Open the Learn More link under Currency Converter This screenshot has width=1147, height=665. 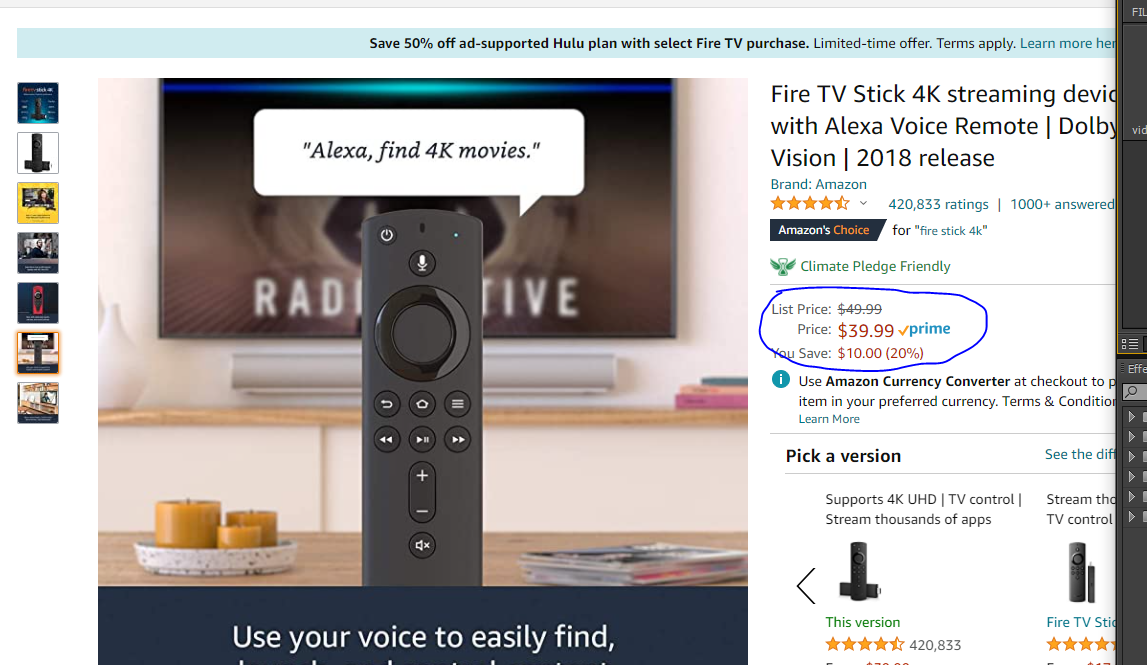[829, 419]
